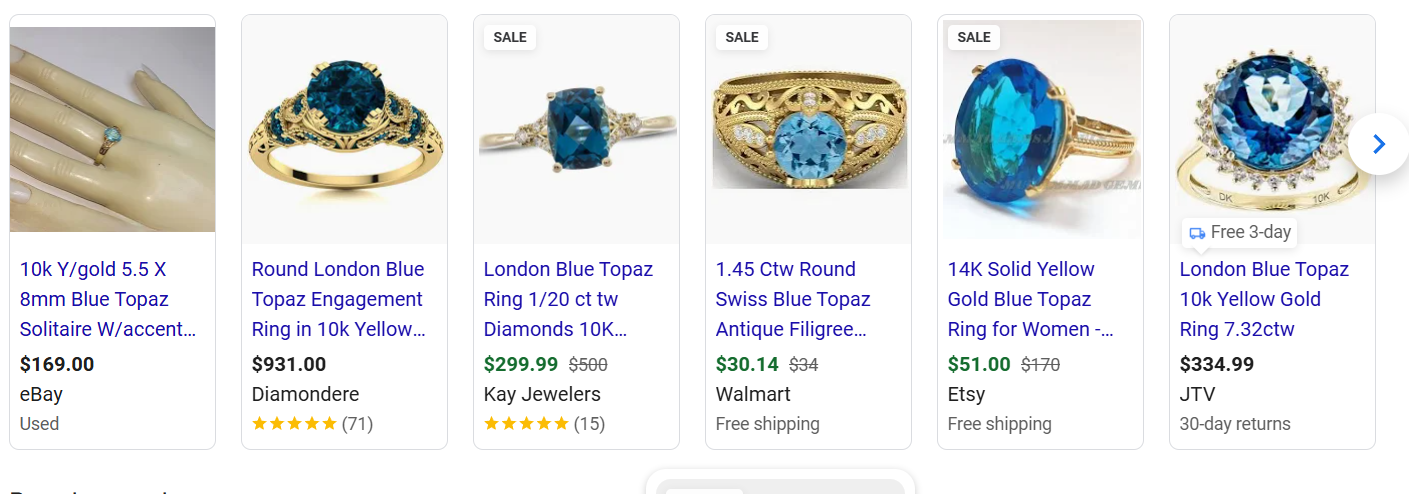Viewport: 1409px width, 494px height.
Task: Open "Round London Blue Topaz Engagement Ring" link
Action: tap(338, 299)
